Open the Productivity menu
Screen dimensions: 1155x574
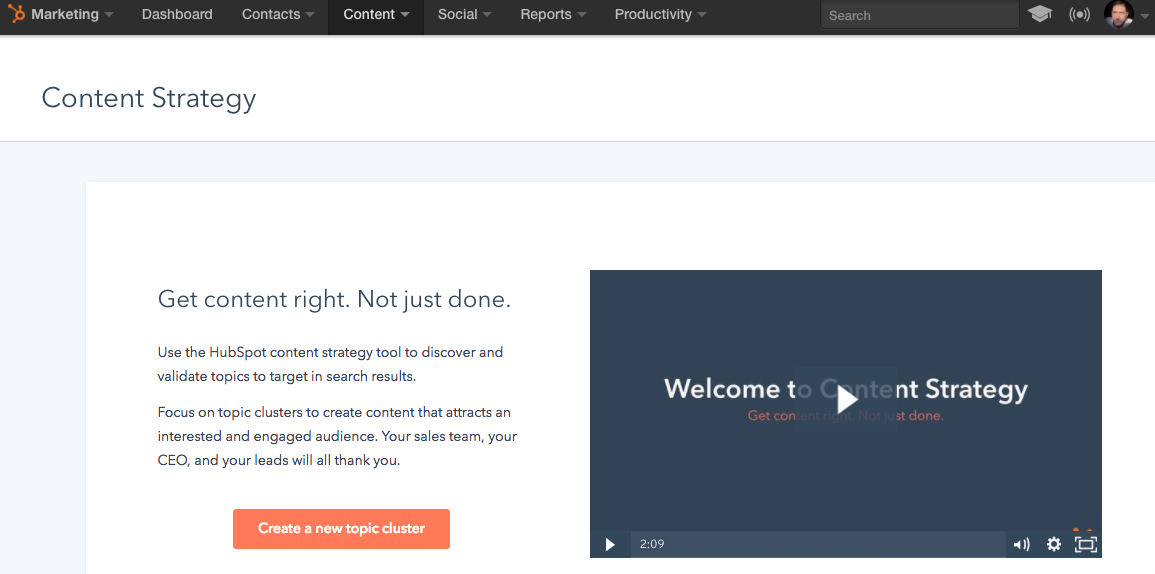[660, 15]
